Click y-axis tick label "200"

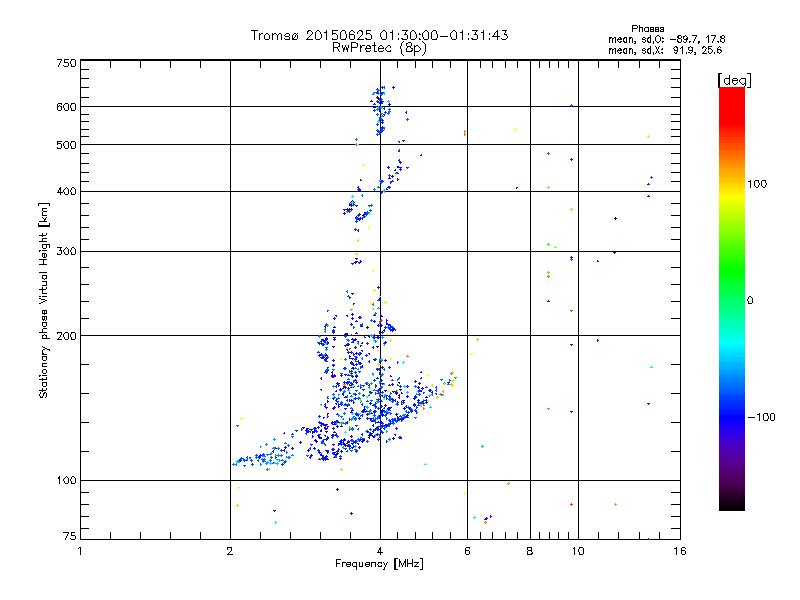[66, 336]
